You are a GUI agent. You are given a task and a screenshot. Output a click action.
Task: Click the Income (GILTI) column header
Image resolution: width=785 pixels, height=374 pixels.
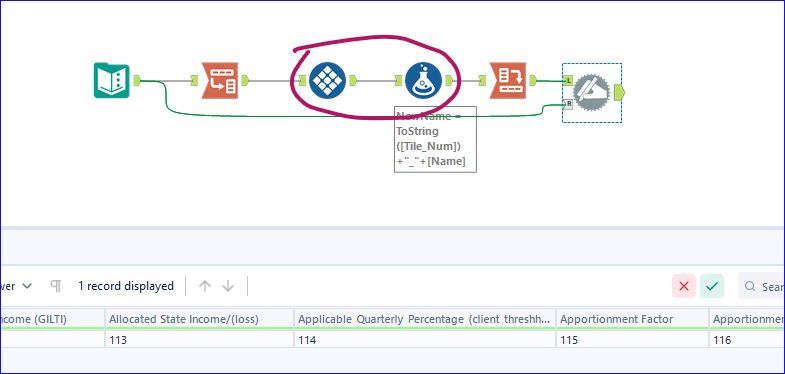(52, 319)
